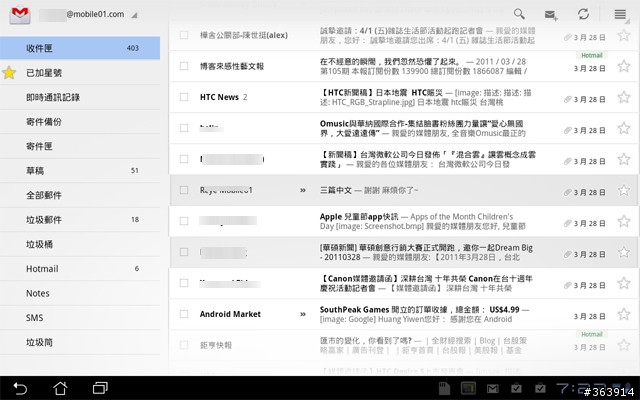Screen dimensions: 640x400
Task: Open the 寄件備份 sent mail label
Action: 80,122
